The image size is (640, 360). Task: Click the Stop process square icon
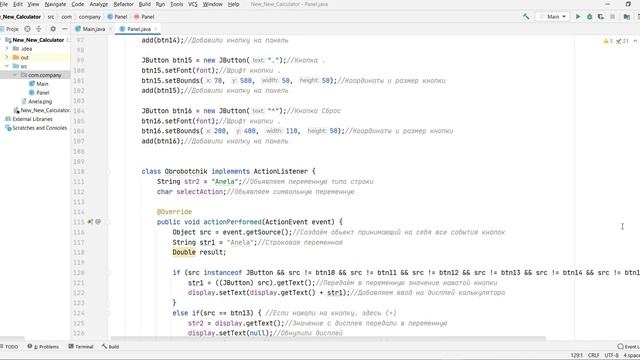pos(612,17)
